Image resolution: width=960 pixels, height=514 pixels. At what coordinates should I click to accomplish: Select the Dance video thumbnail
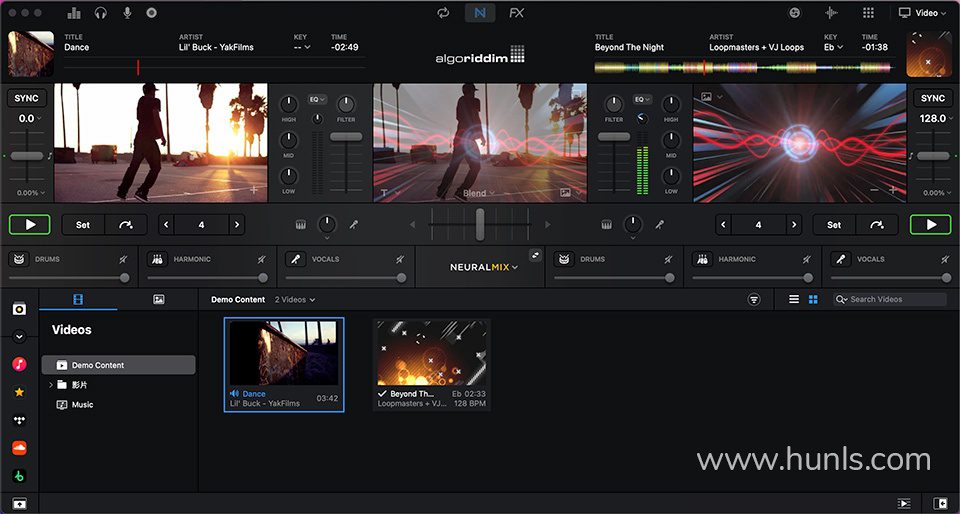click(284, 365)
